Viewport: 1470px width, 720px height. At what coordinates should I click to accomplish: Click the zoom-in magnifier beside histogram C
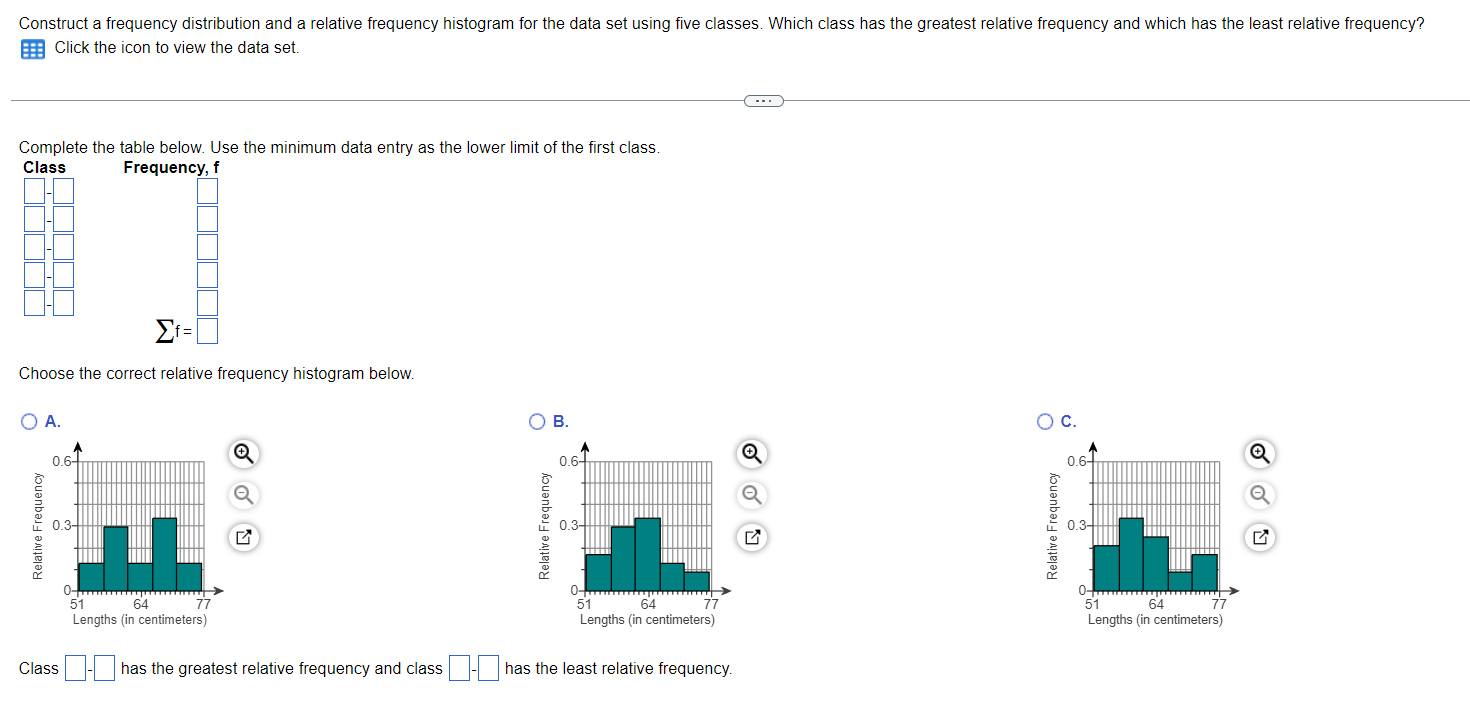pyautogui.click(x=1259, y=453)
